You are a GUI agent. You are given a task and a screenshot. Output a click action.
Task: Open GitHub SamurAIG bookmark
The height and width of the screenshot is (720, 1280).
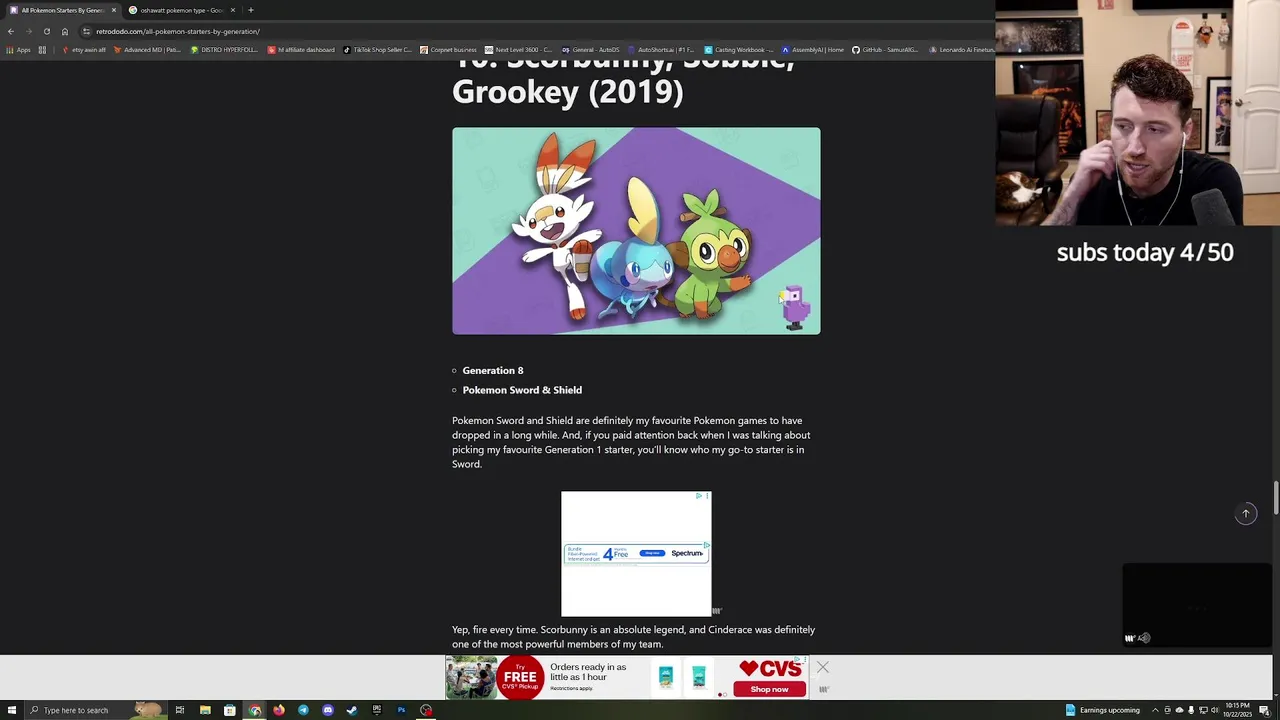coord(885,50)
